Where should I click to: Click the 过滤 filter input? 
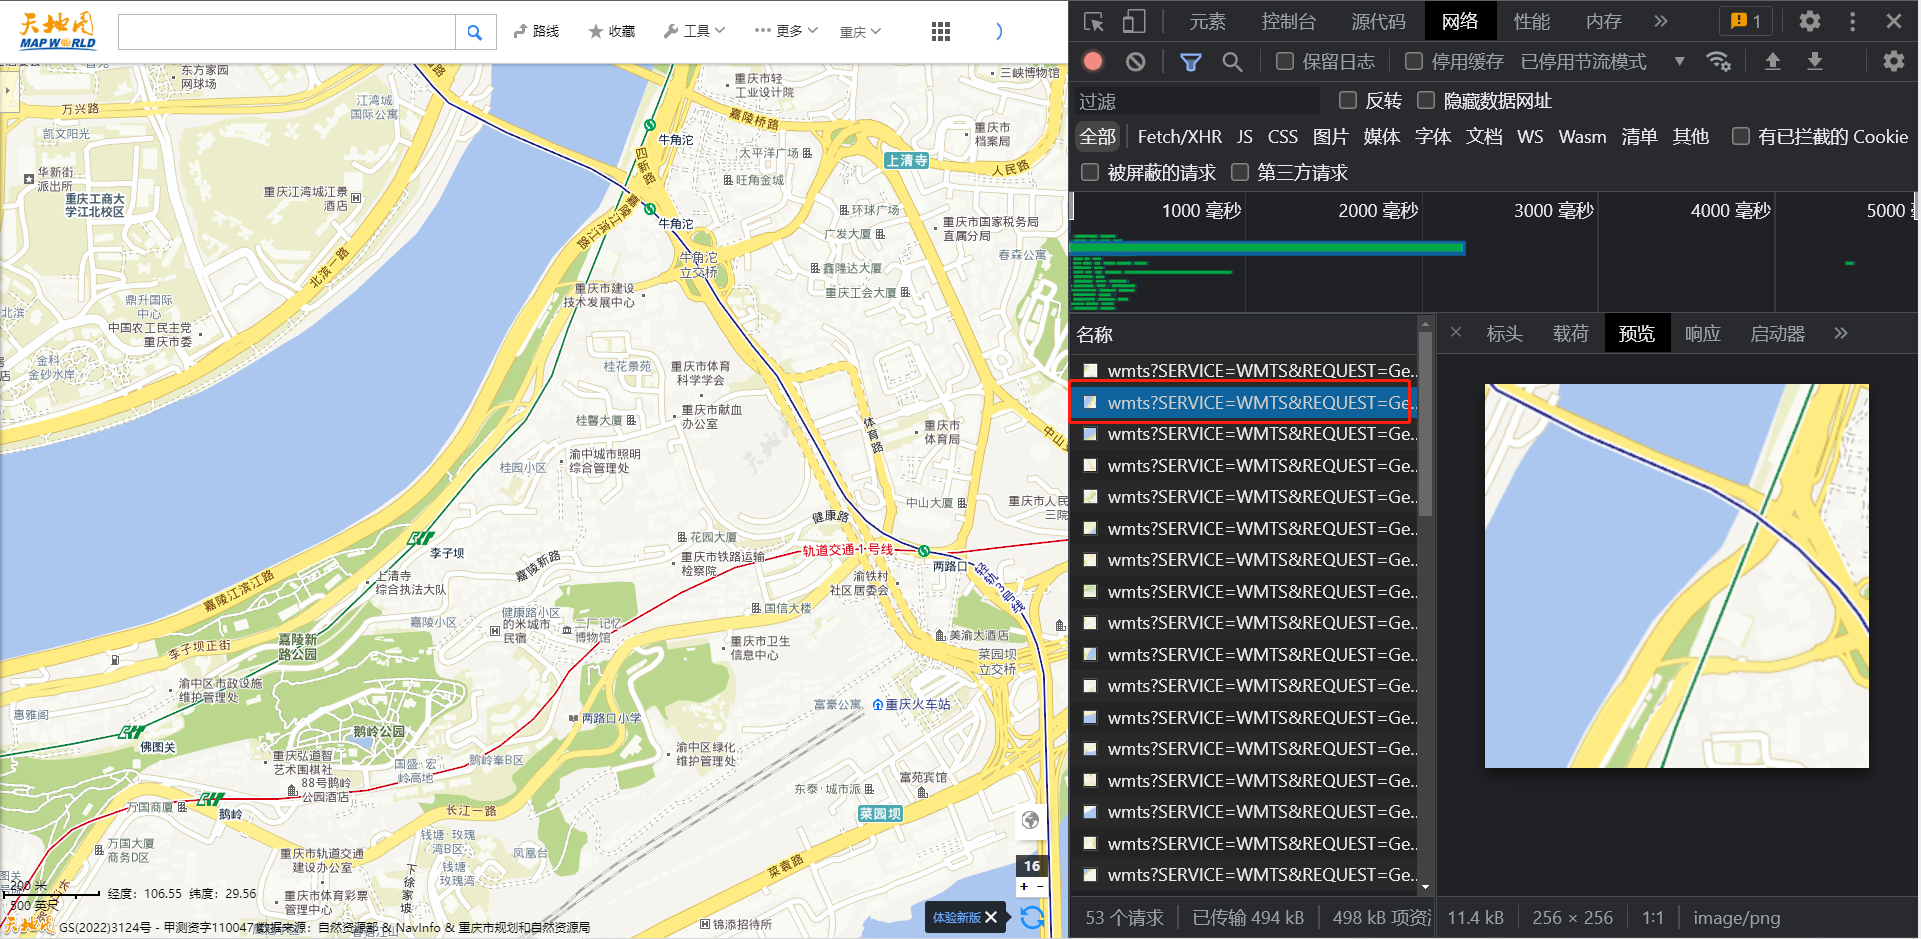pos(1196,101)
